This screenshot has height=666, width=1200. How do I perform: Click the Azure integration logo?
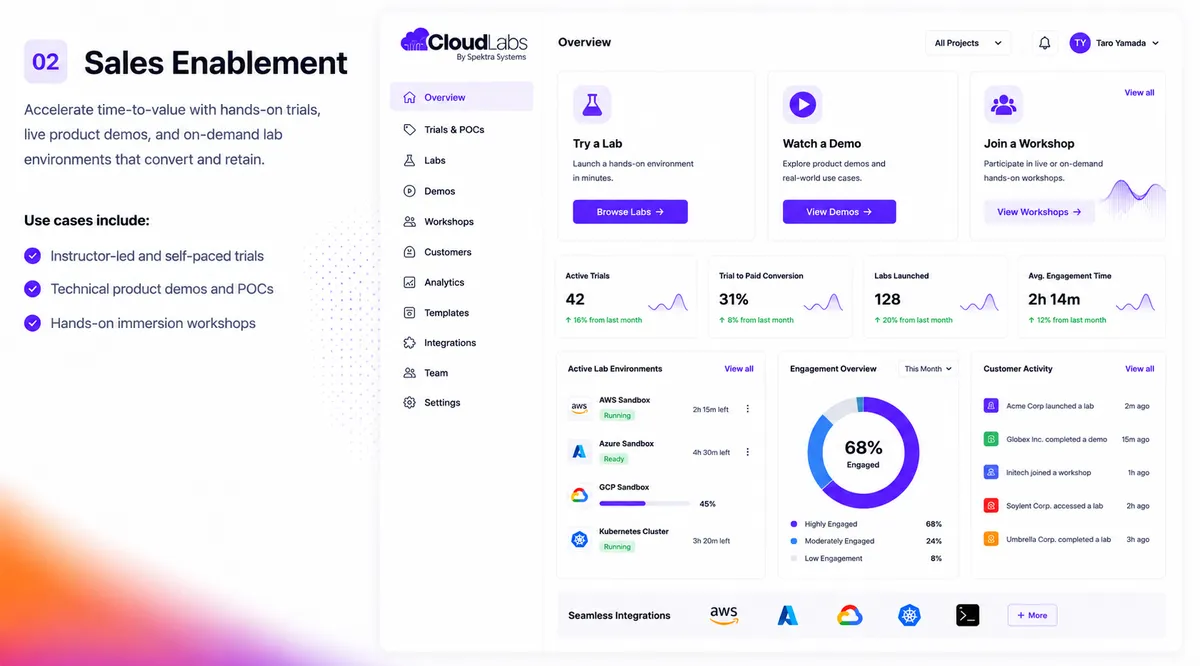coord(788,616)
